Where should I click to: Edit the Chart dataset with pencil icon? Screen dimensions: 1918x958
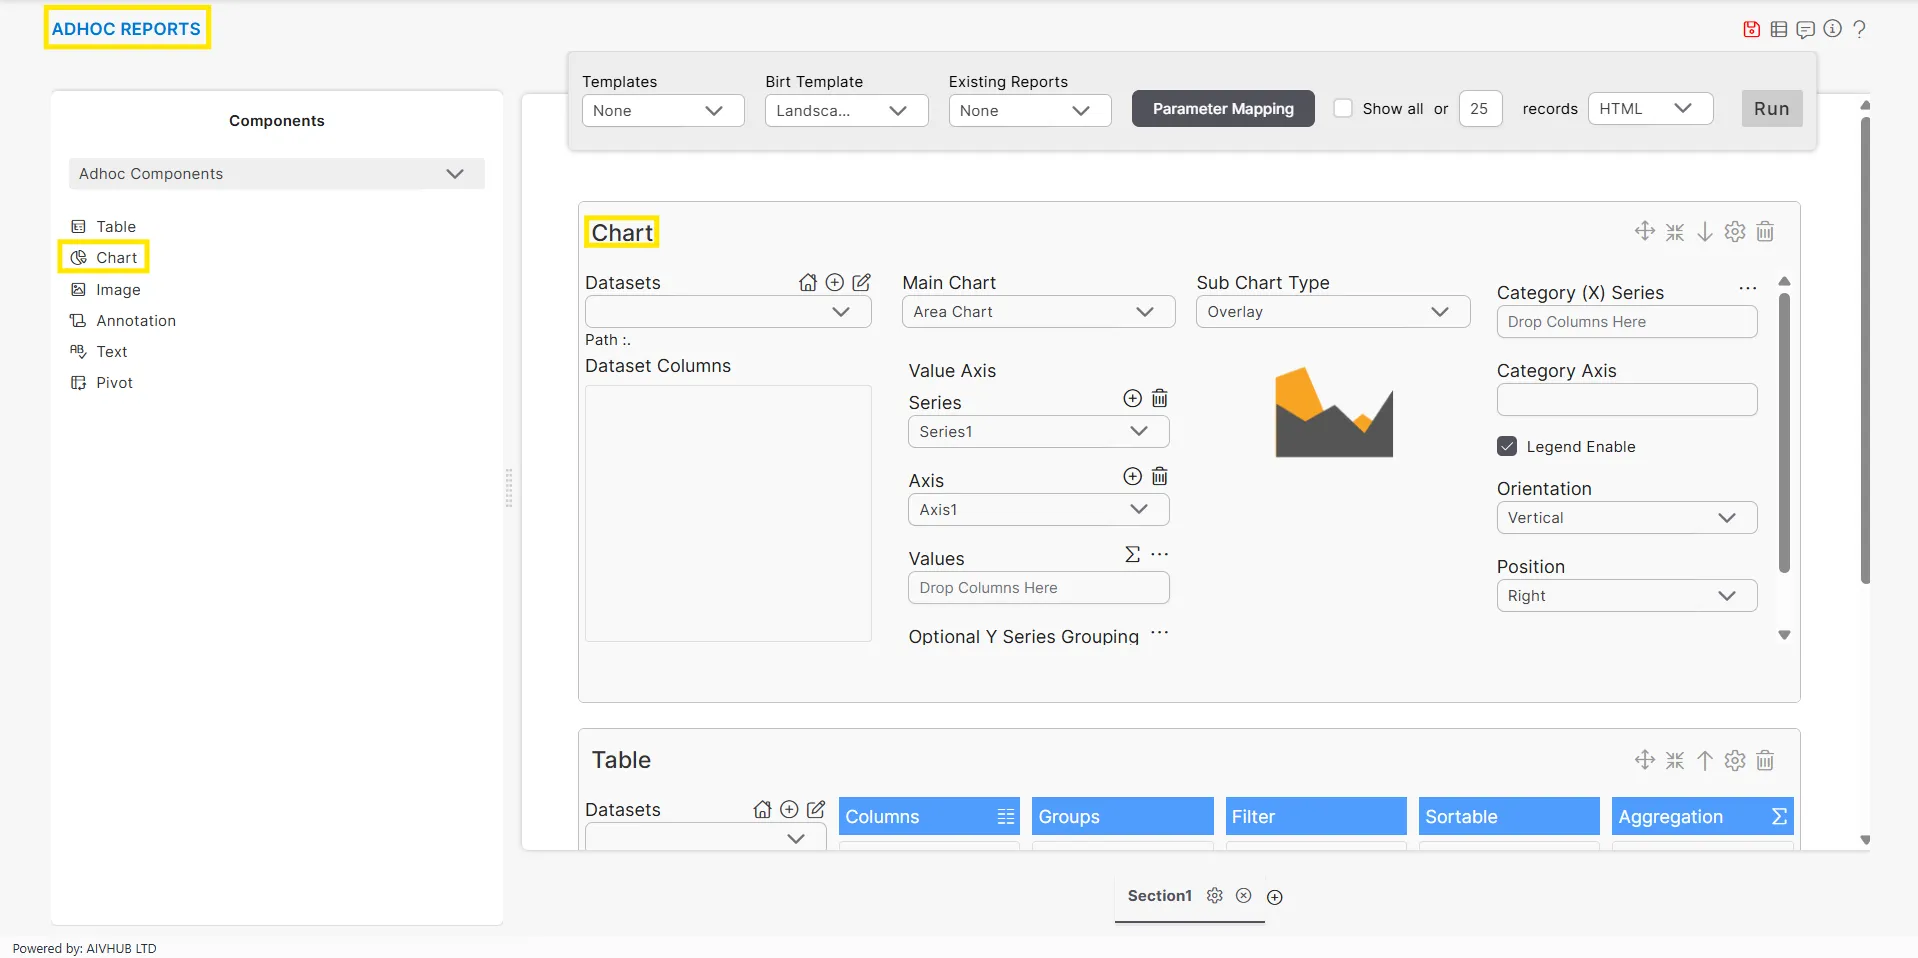click(x=861, y=283)
